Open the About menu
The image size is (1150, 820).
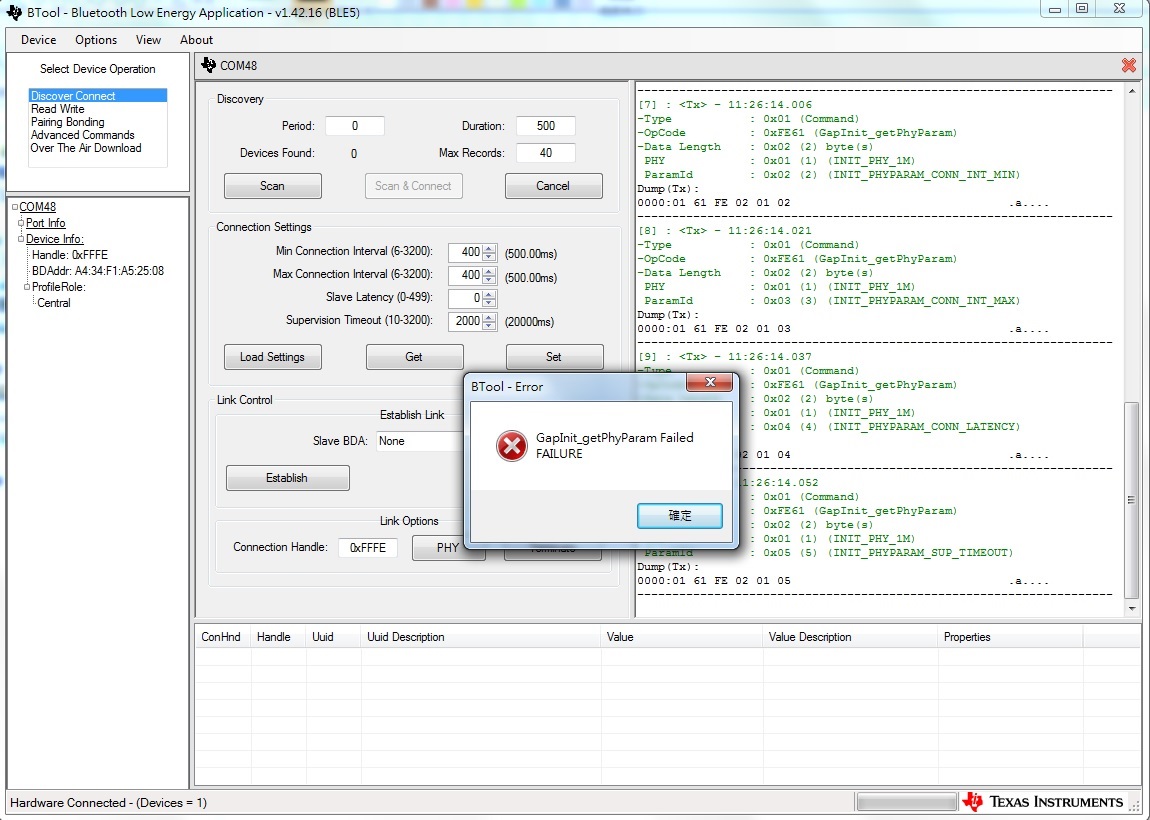point(197,40)
